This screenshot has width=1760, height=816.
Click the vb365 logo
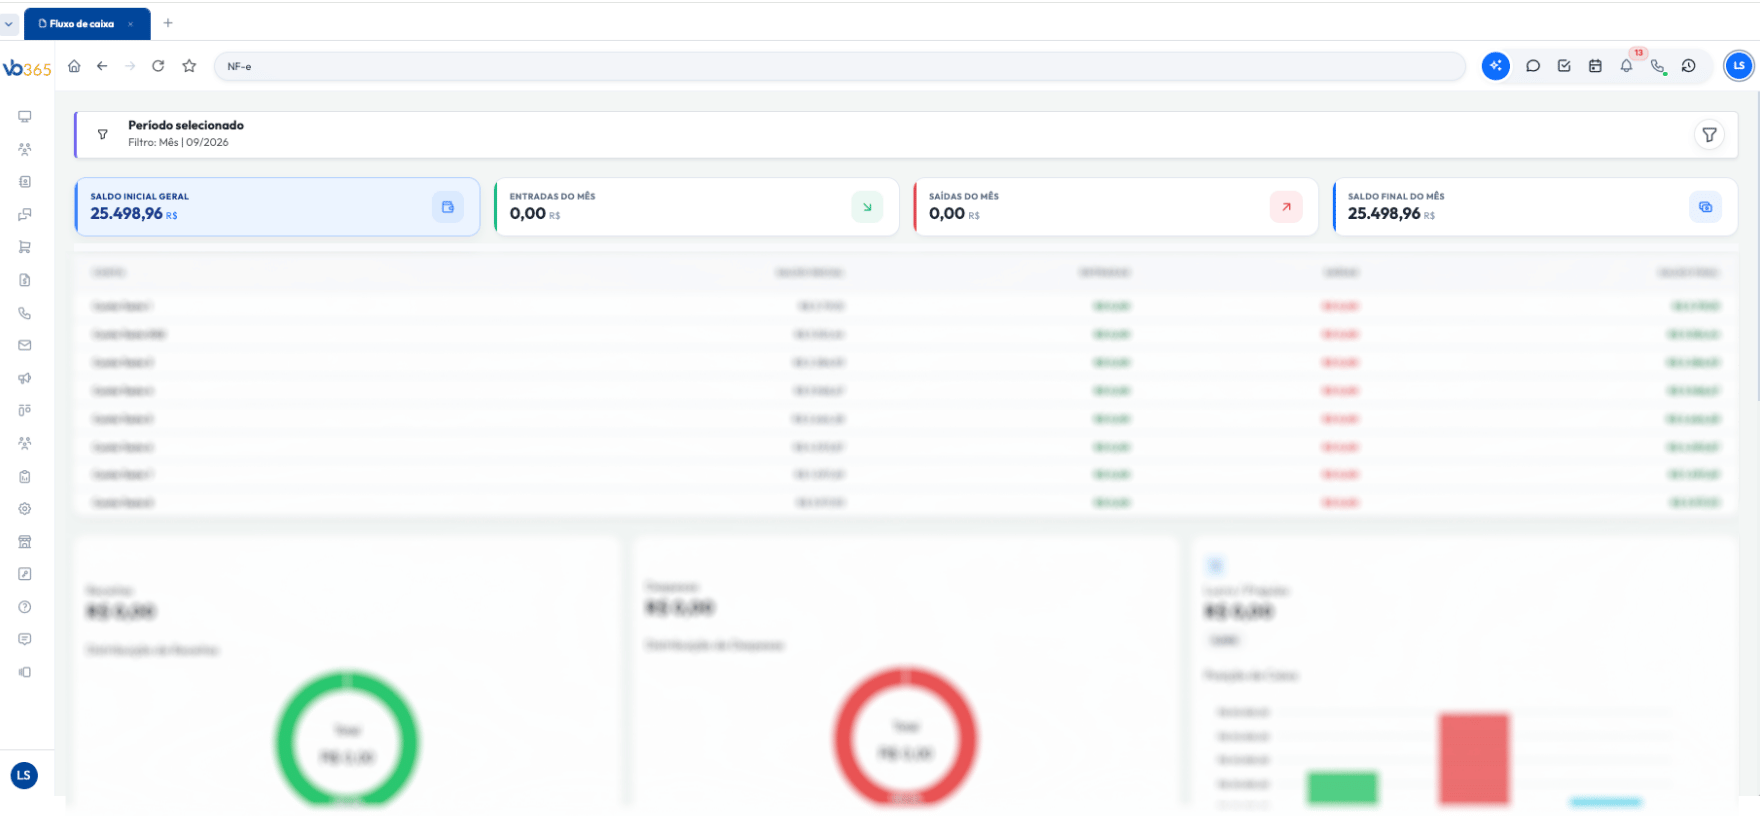click(27, 68)
